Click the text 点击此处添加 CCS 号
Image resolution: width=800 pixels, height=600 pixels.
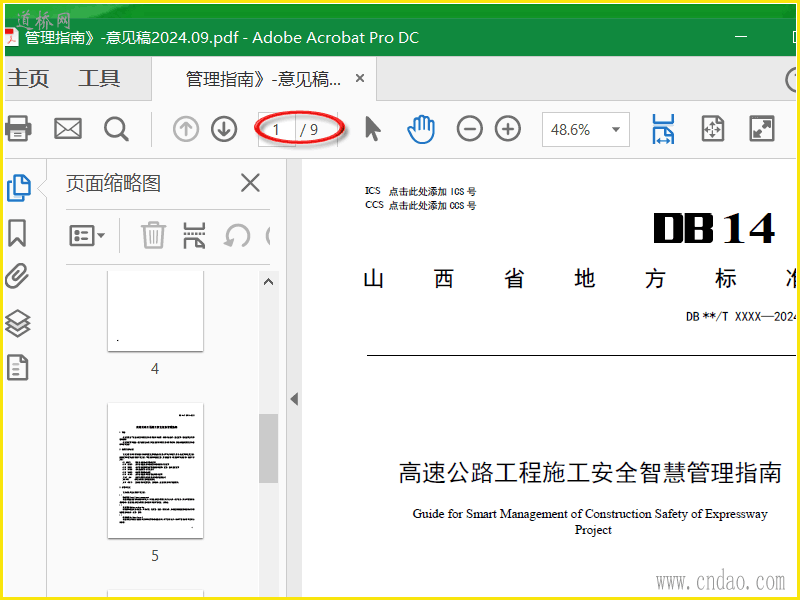(432, 206)
